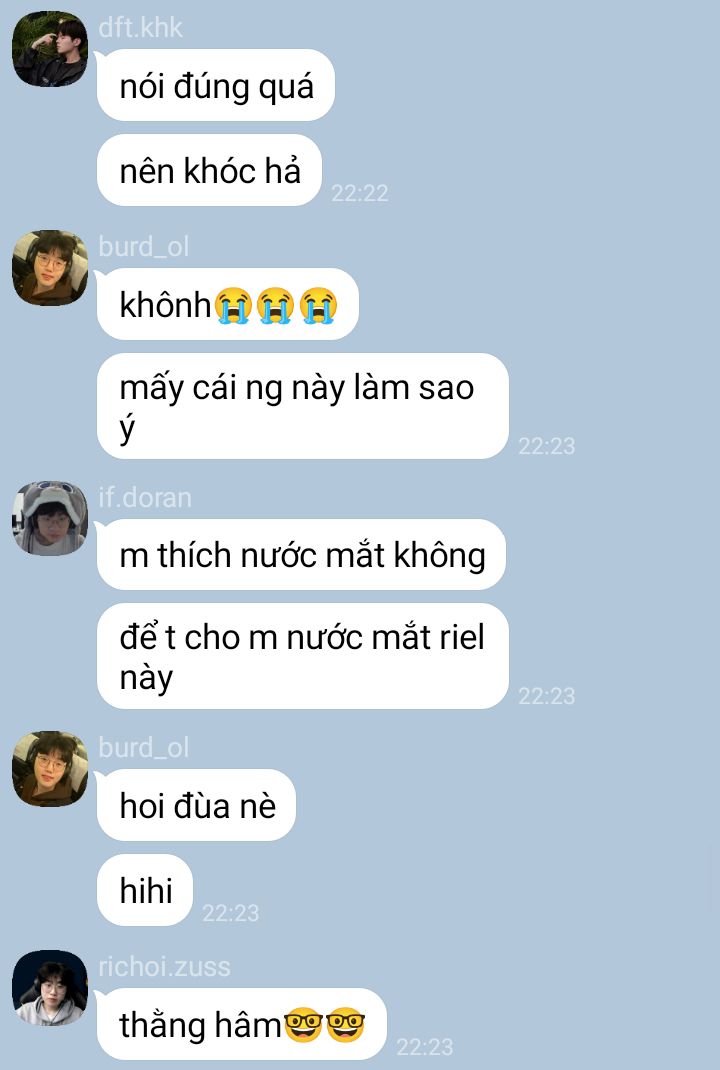Tap the first nerd emoji after thằng hâm
The height and width of the screenshot is (1070, 720).
pos(302,1025)
